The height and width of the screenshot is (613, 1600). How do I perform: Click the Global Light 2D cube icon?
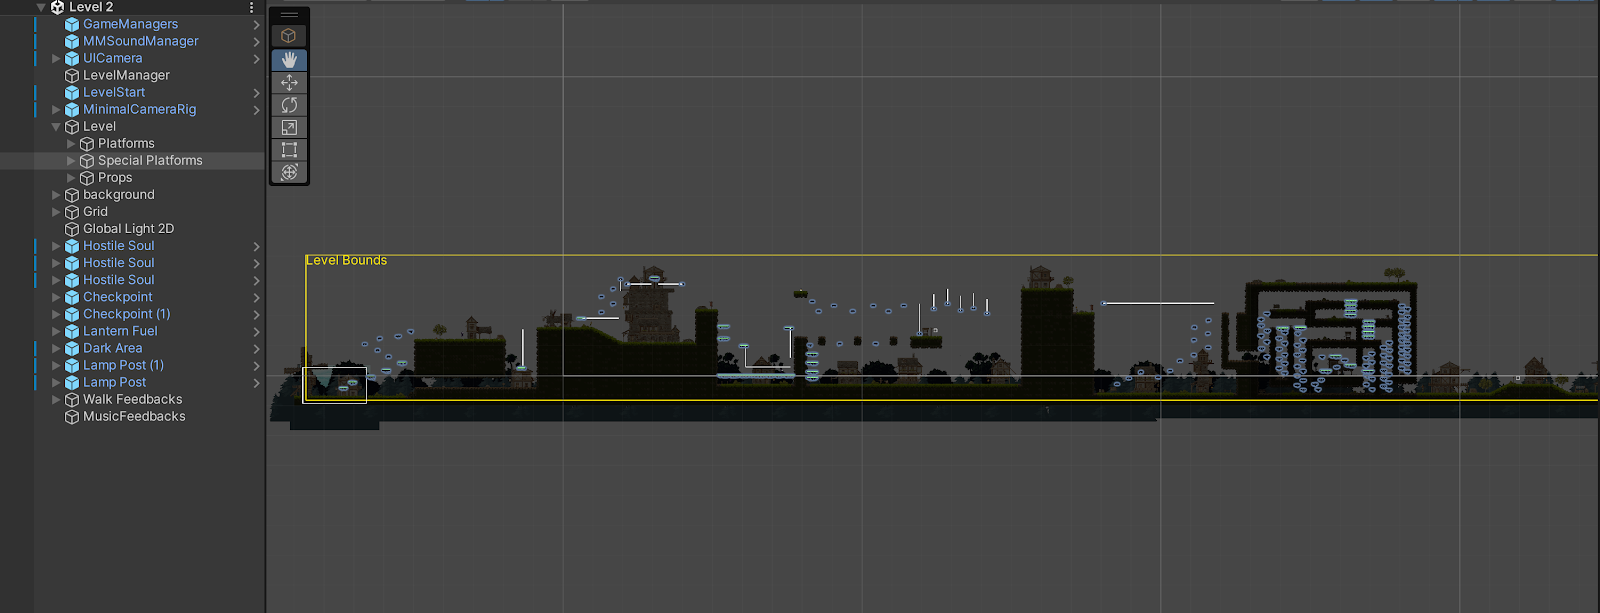pos(72,229)
